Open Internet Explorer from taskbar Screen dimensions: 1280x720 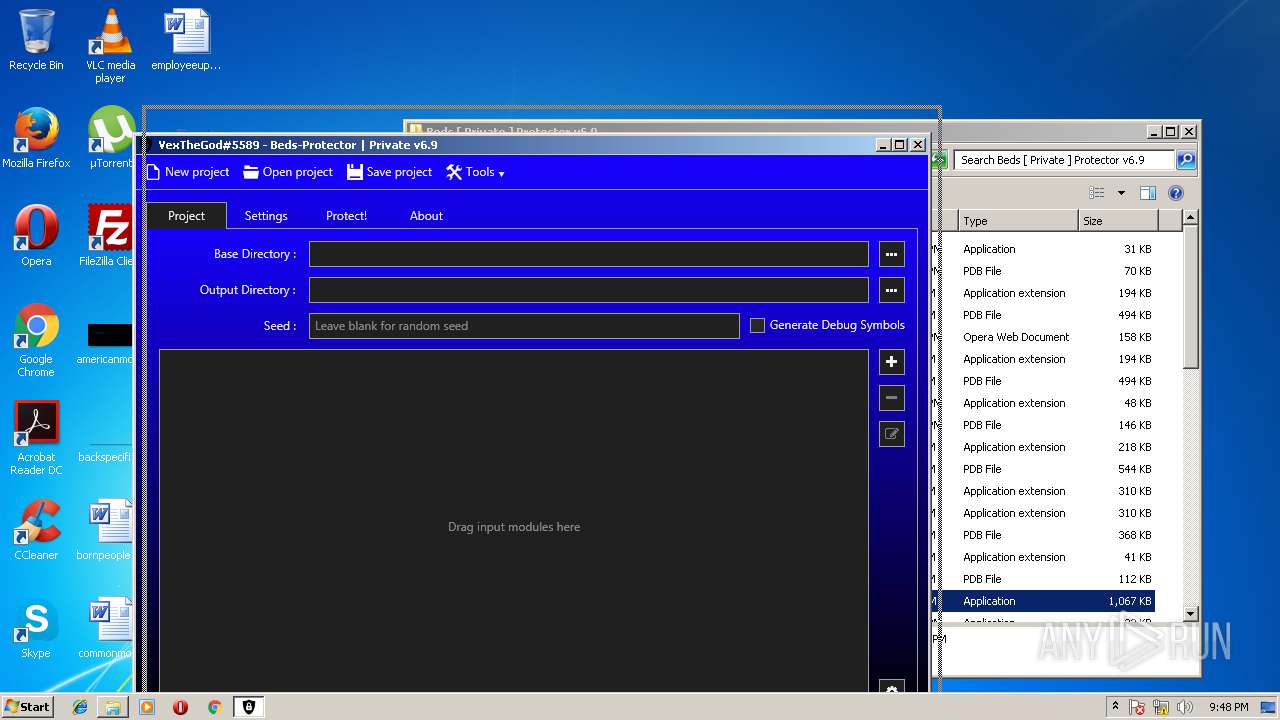tap(80, 707)
